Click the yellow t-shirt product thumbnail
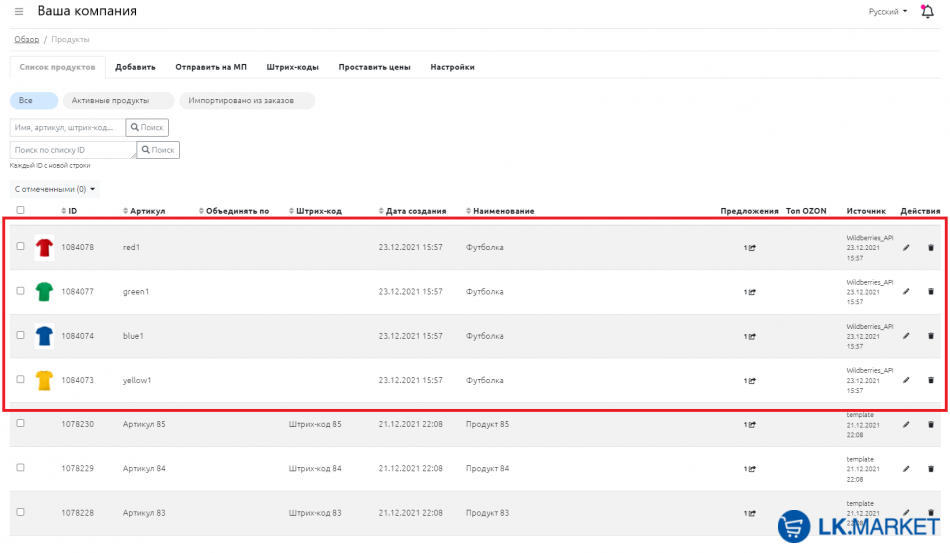Viewport: 950px width, 553px height. 44,381
